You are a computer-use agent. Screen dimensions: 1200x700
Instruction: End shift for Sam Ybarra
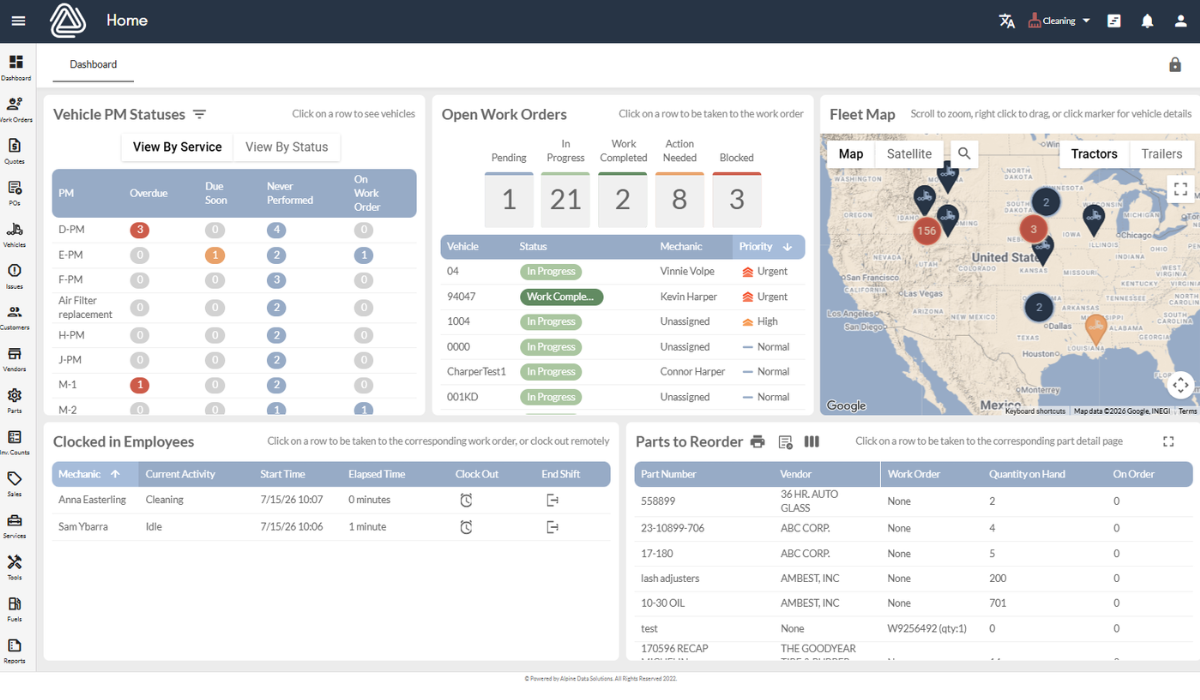(x=552, y=527)
